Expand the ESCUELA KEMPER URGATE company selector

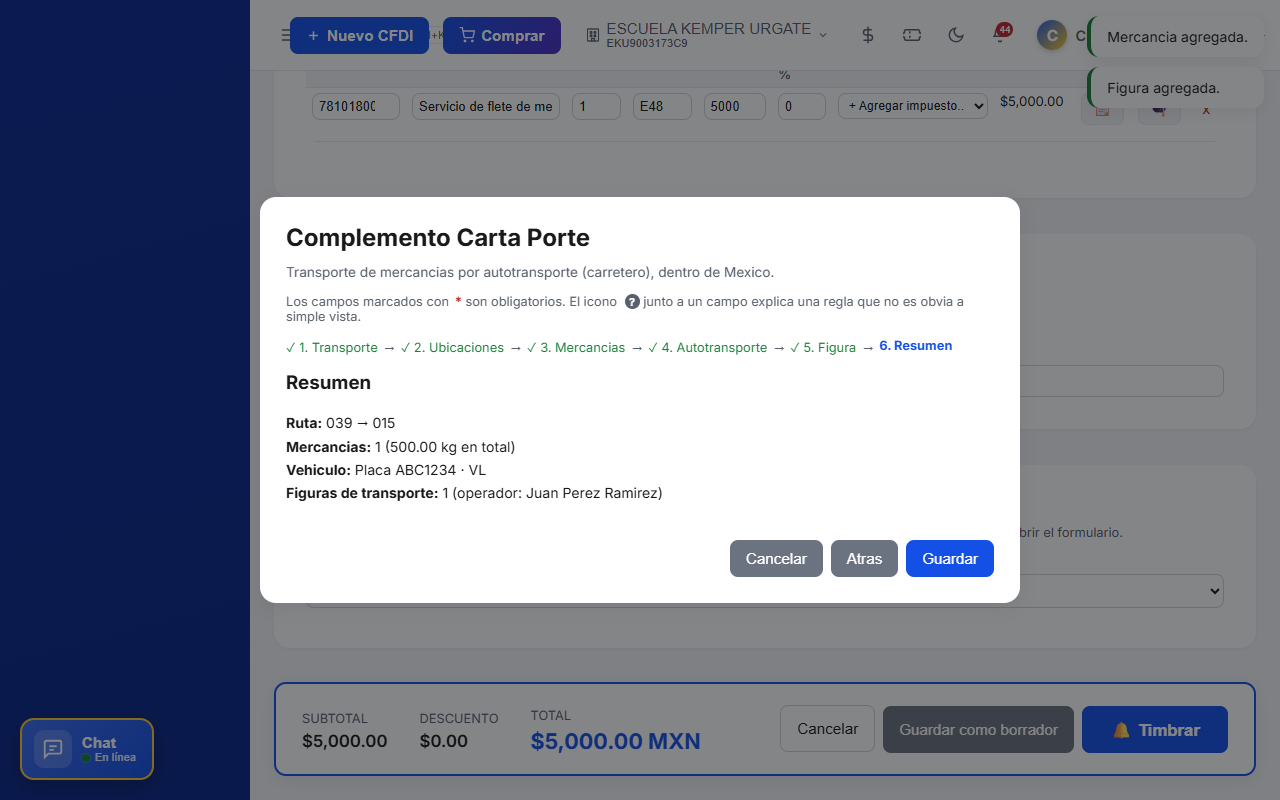(x=707, y=35)
